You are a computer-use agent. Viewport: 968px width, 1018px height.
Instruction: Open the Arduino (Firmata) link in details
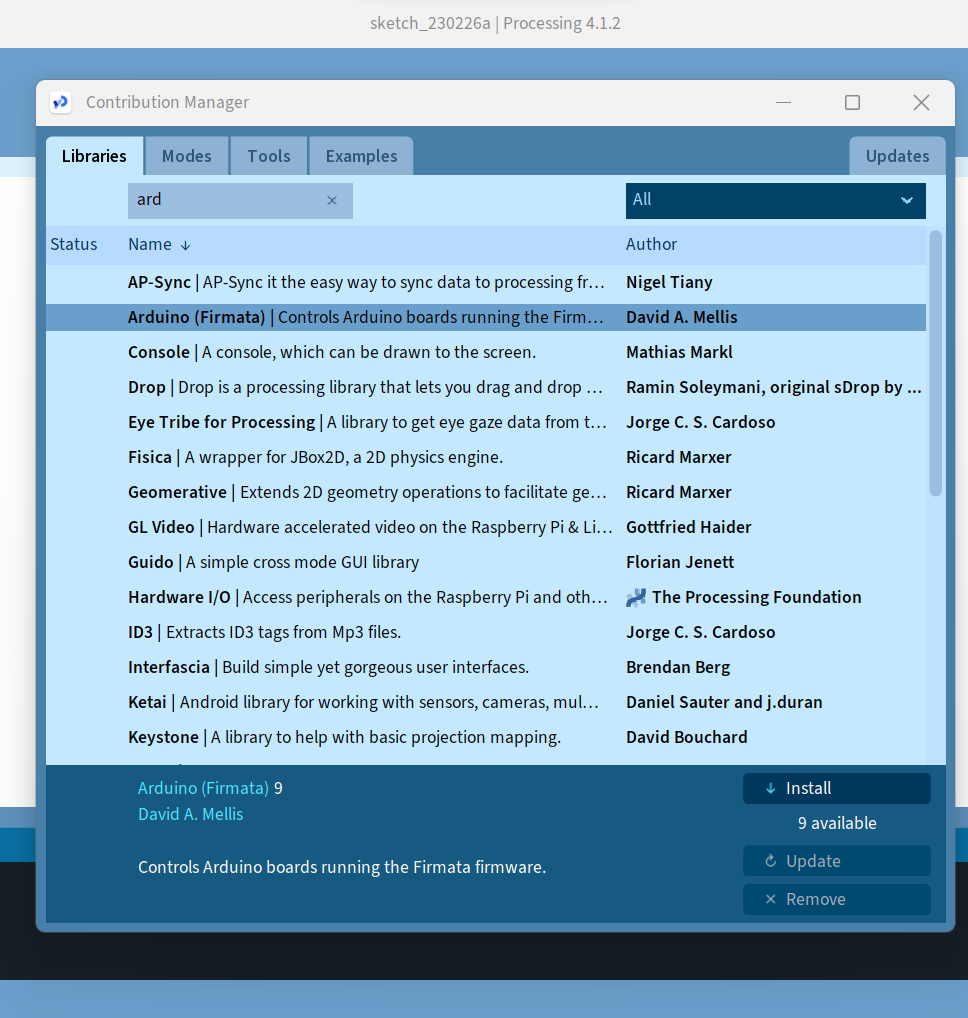click(203, 788)
